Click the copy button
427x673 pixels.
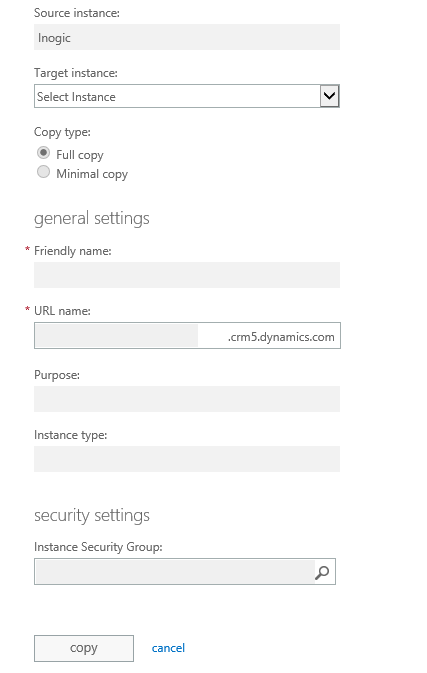coord(84,648)
